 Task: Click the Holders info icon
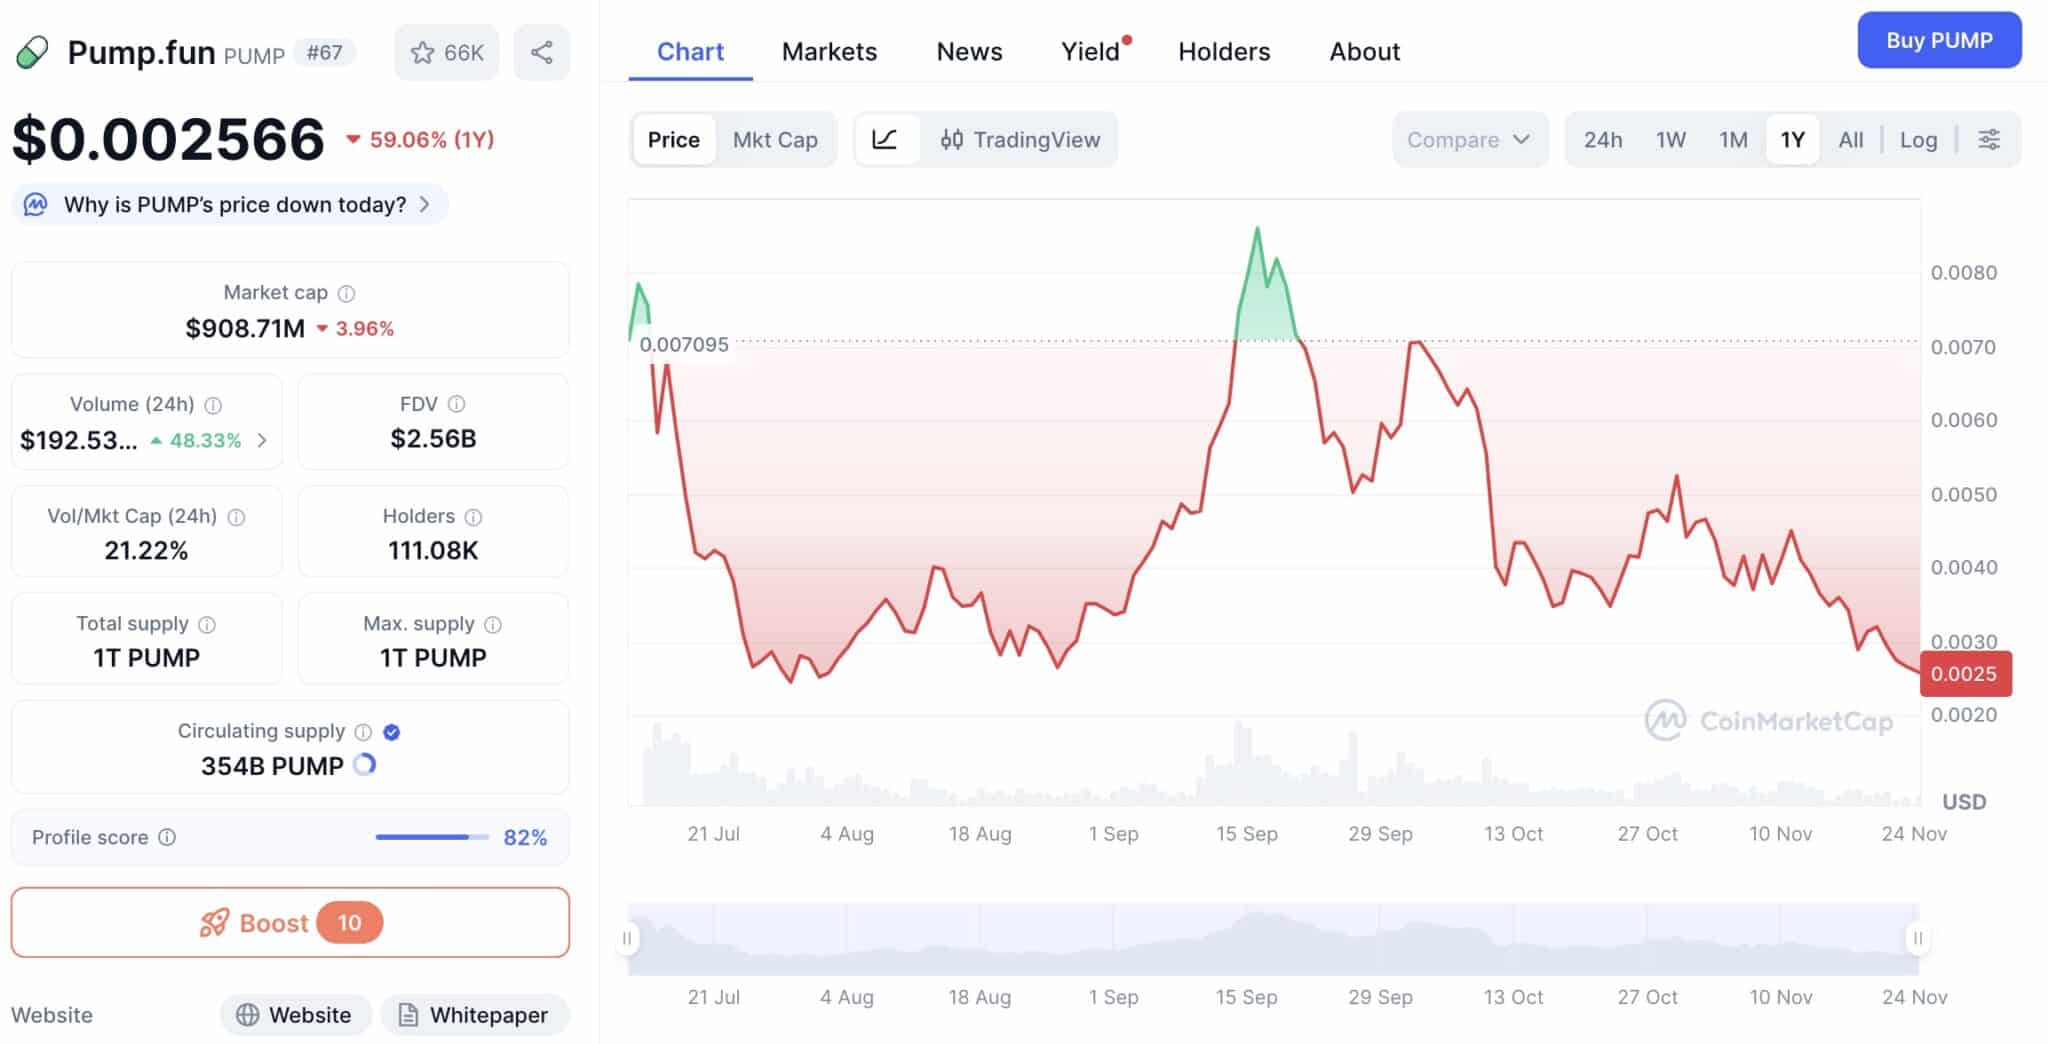tap(474, 517)
